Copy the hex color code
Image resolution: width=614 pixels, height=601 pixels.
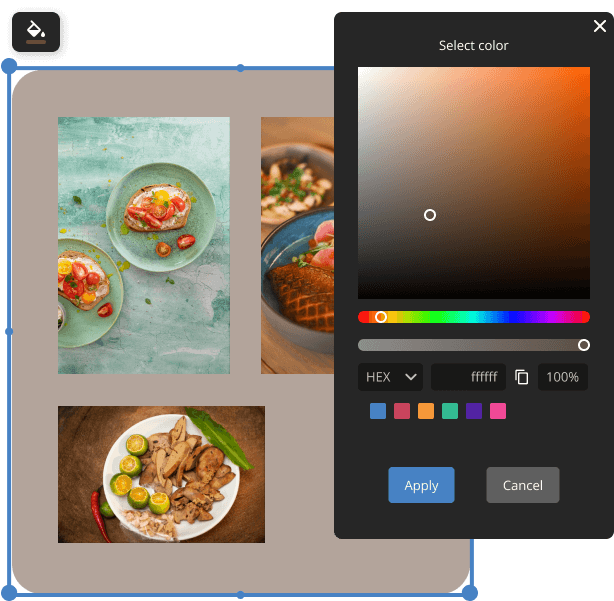point(521,377)
